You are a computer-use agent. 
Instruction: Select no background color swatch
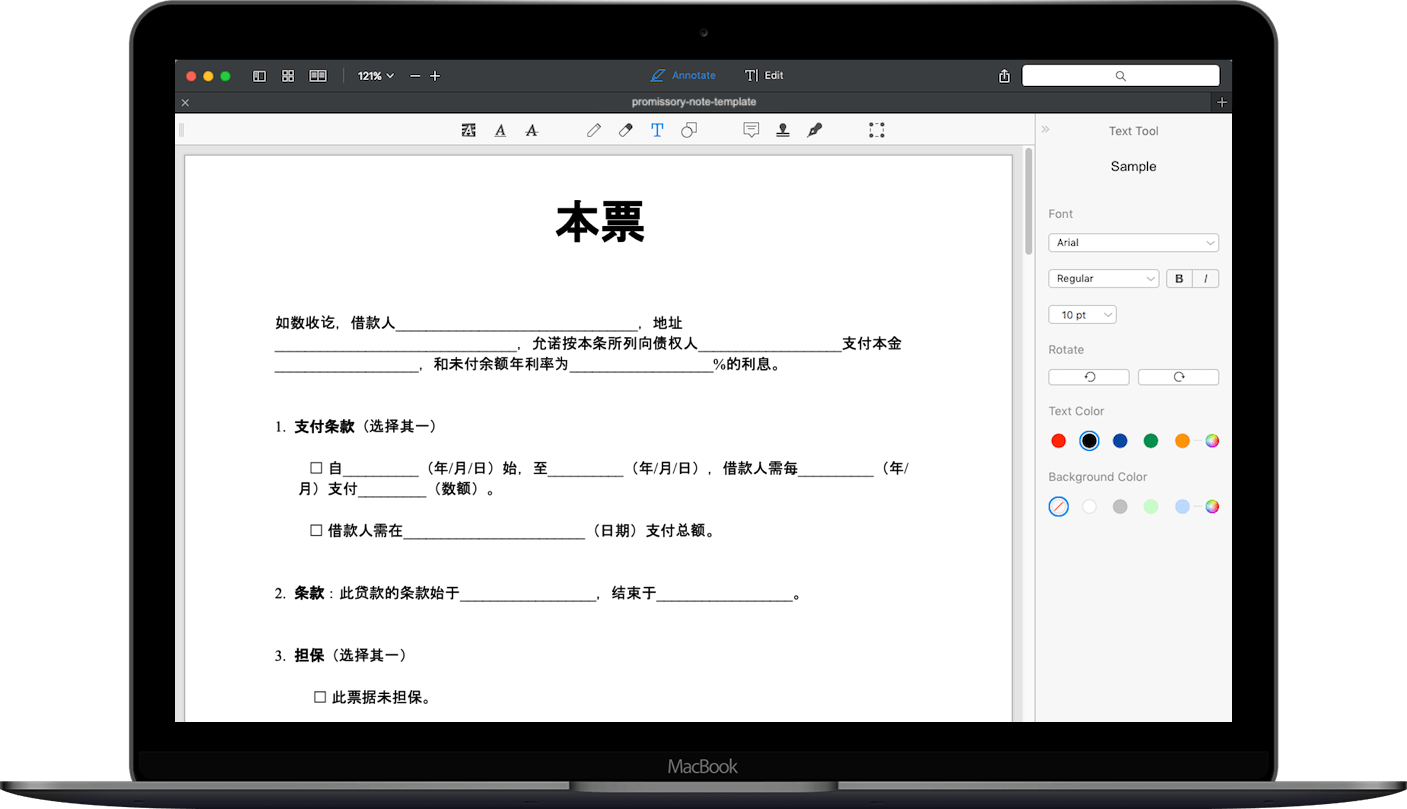(1059, 507)
